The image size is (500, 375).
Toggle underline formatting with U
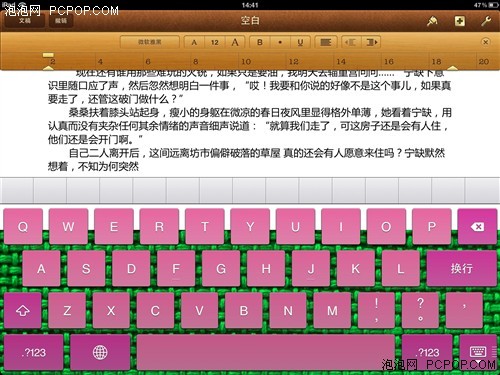[300, 42]
